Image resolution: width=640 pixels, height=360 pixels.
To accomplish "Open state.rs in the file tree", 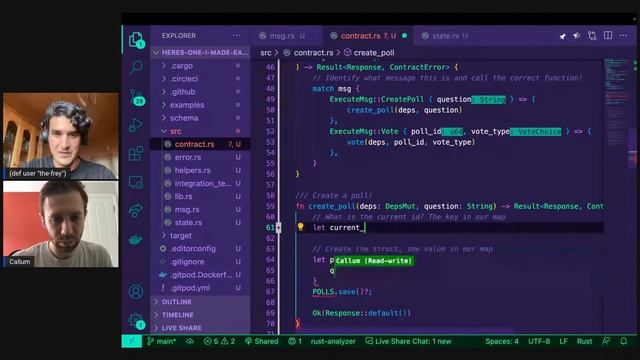I will pos(200,222).
